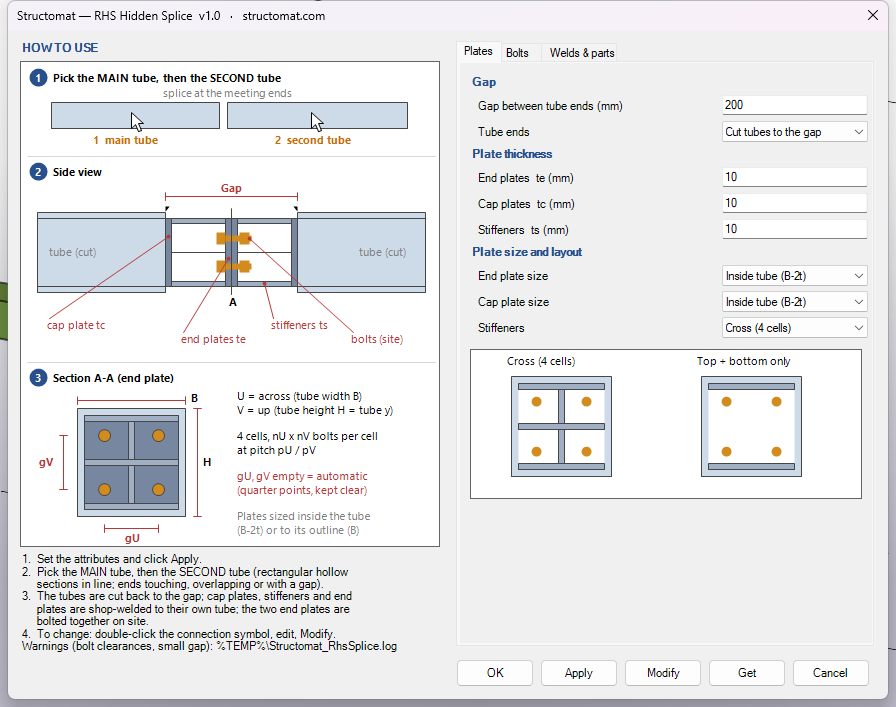Image resolution: width=896 pixels, height=707 pixels.
Task: Open the Welds & parts tab
Action: 582,53
